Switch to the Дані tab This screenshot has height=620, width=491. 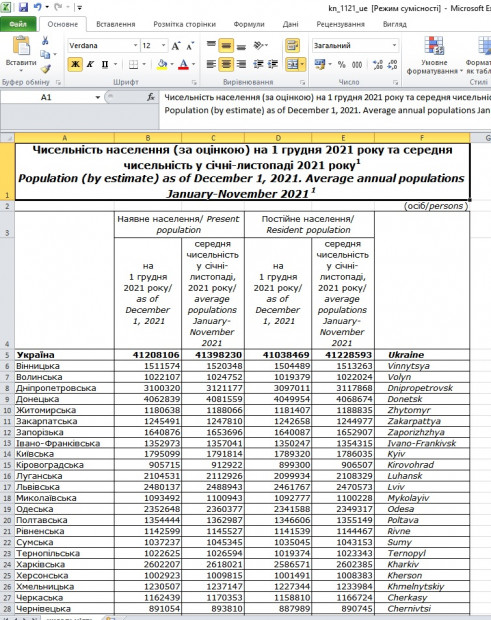291,24
